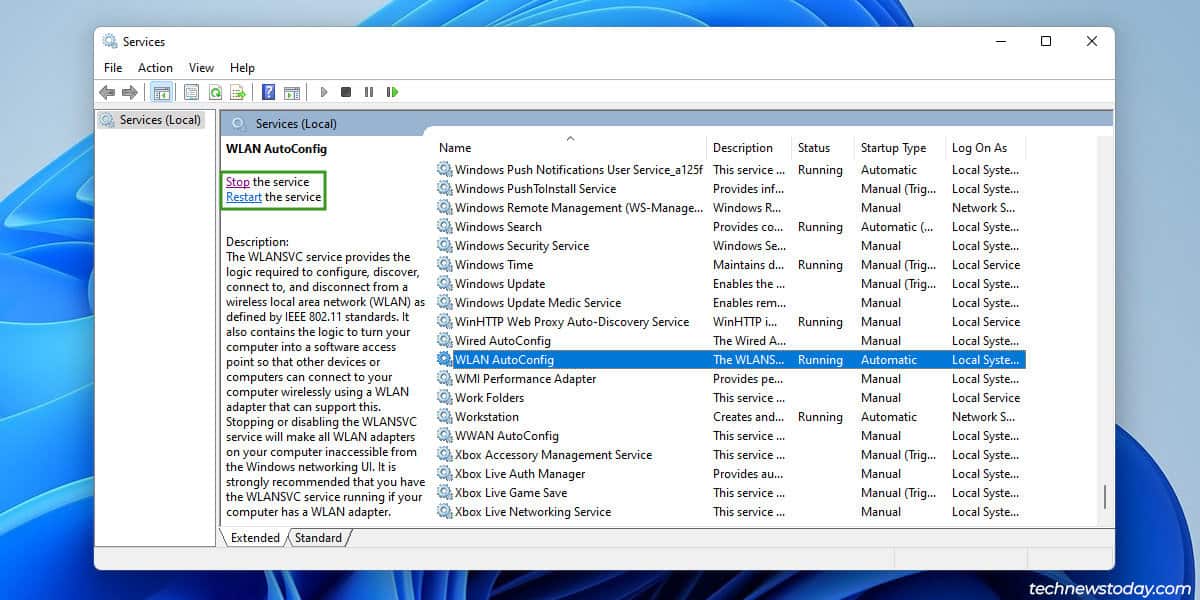Select WinHTTP Web Proxy Auto-Discovery Service
The image size is (1200, 600).
tap(730, 322)
